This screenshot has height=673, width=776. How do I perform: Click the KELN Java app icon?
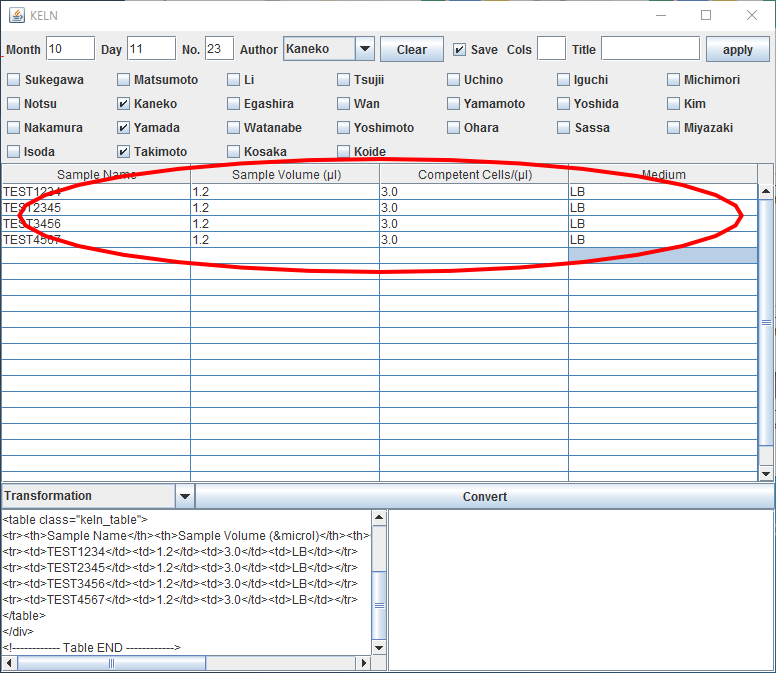[x=17, y=15]
